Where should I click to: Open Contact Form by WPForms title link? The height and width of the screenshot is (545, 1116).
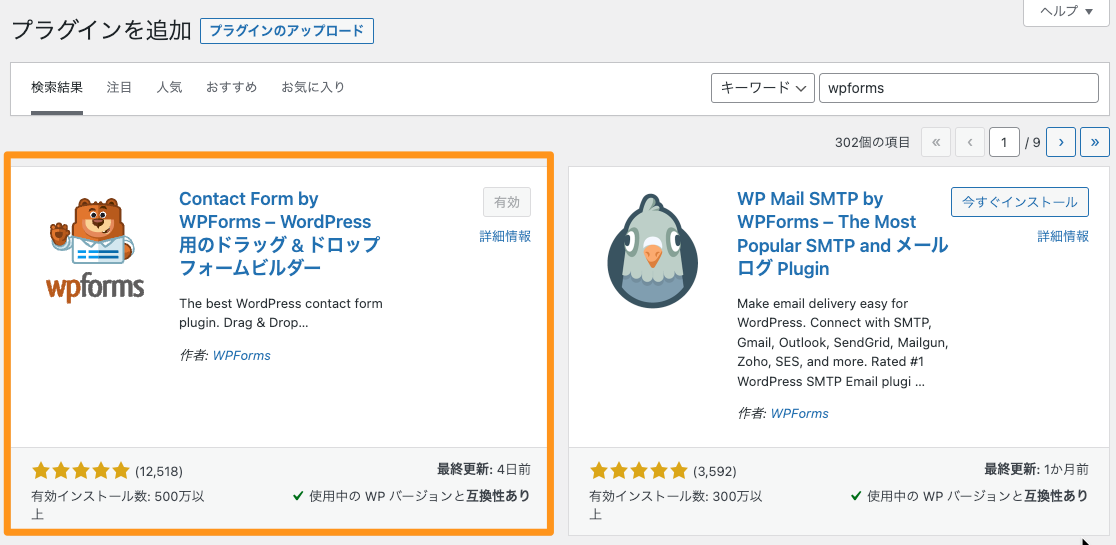tap(280, 233)
